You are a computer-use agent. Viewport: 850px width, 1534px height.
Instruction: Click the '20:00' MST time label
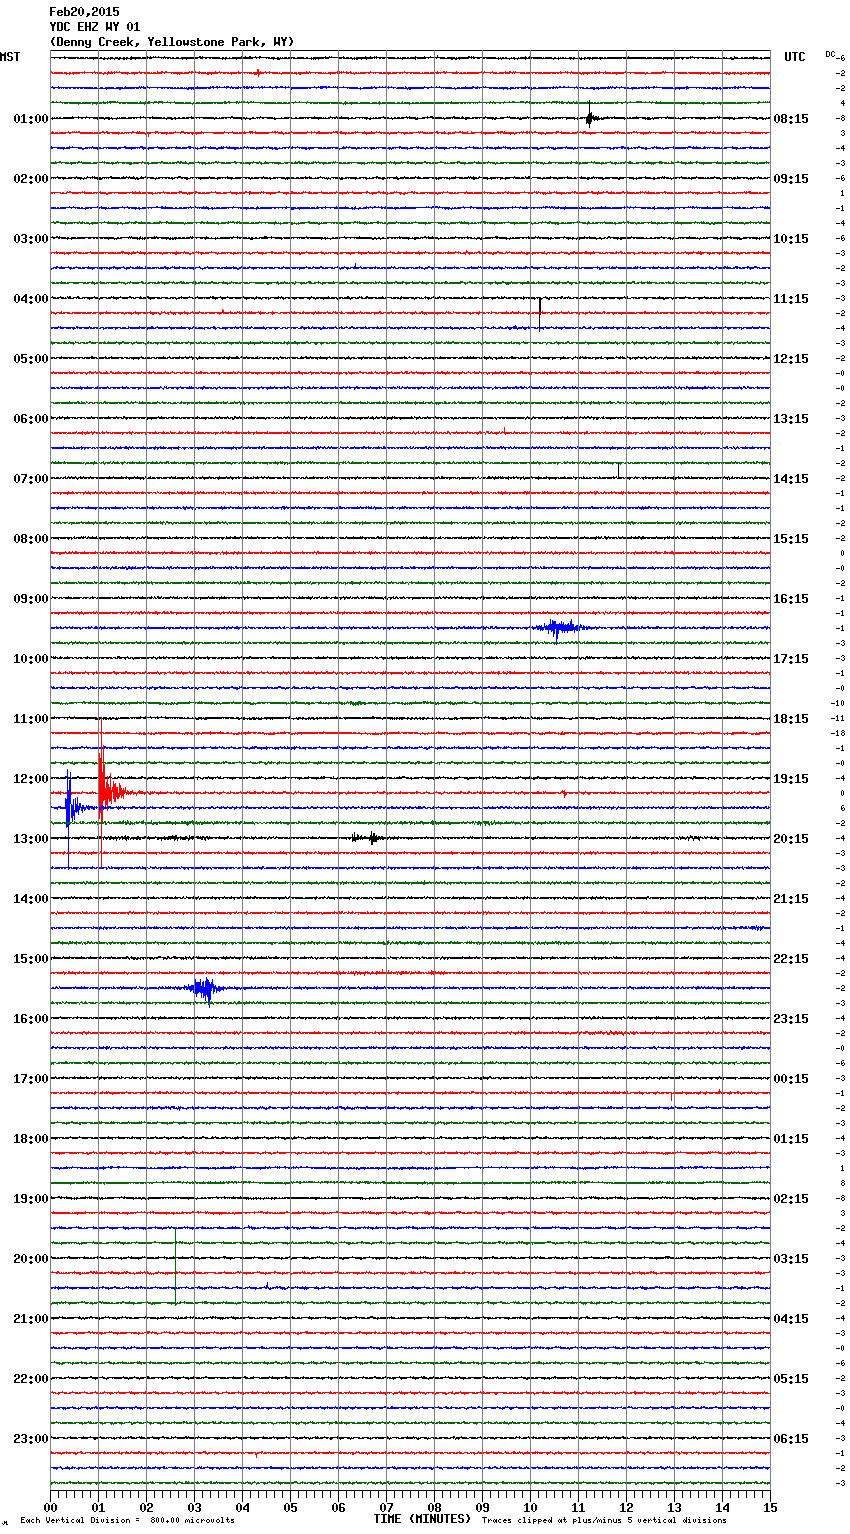pos(31,1259)
